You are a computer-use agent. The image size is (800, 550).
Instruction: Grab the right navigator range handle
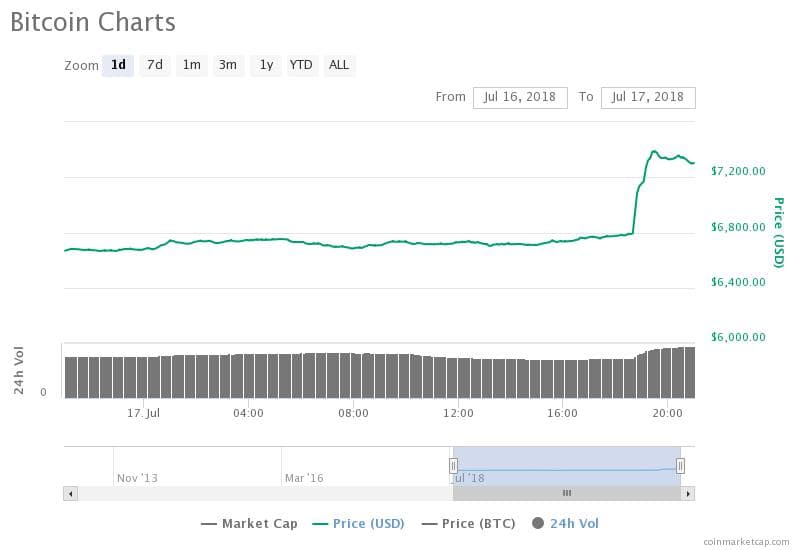[680, 465]
